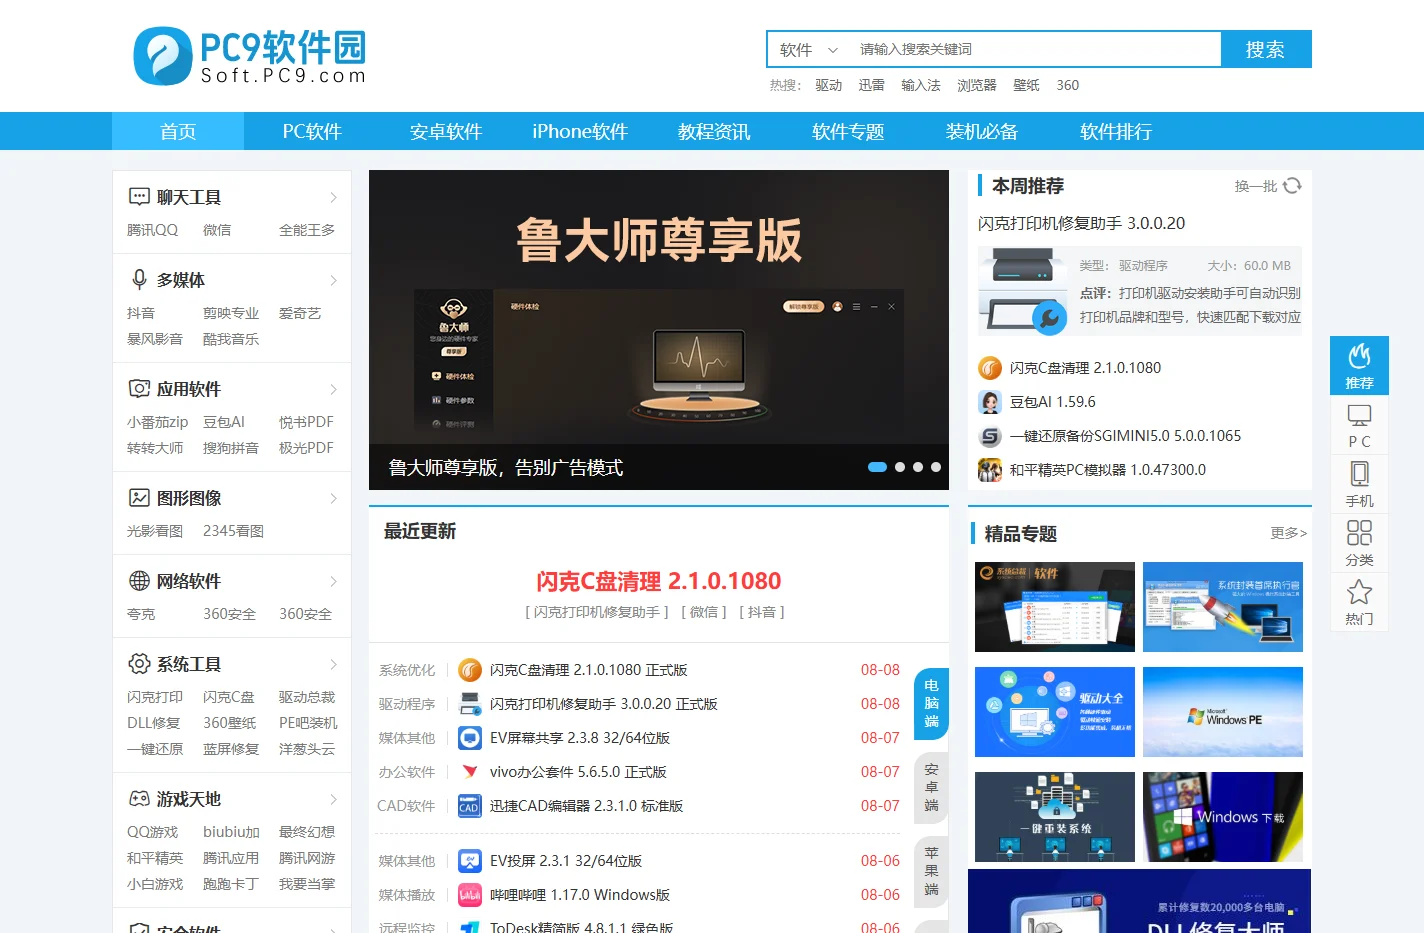The image size is (1424, 933).
Task: Switch to the 苹果端 vertical tab
Action: pyautogui.click(x=931, y=871)
